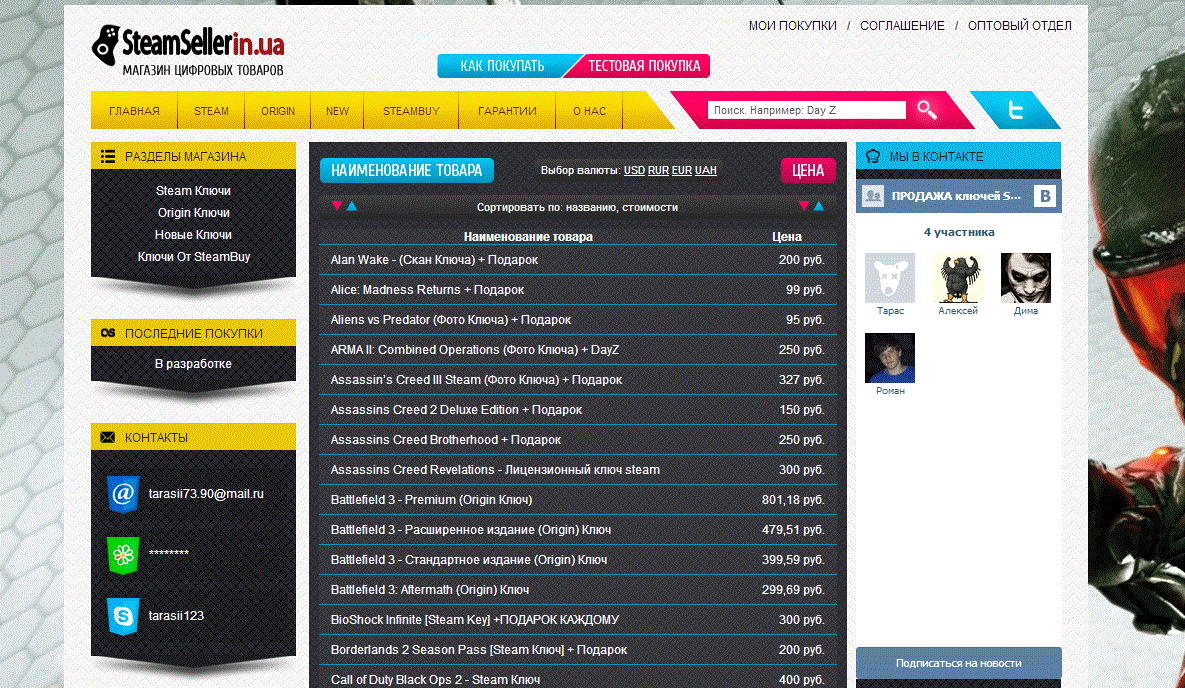
Task: Open the ГАРАНТИИ menu item
Action: 507,111
